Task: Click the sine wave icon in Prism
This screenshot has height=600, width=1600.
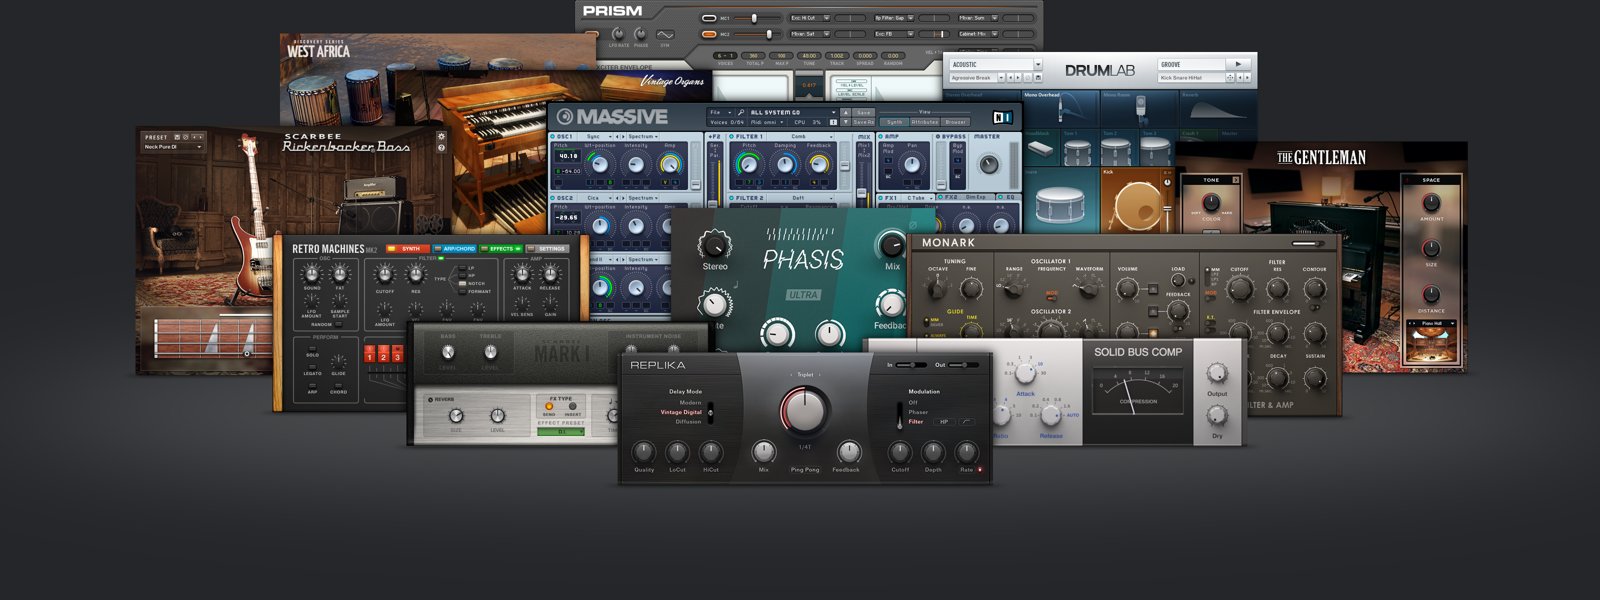Action: pyautogui.click(x=664, y=34)
